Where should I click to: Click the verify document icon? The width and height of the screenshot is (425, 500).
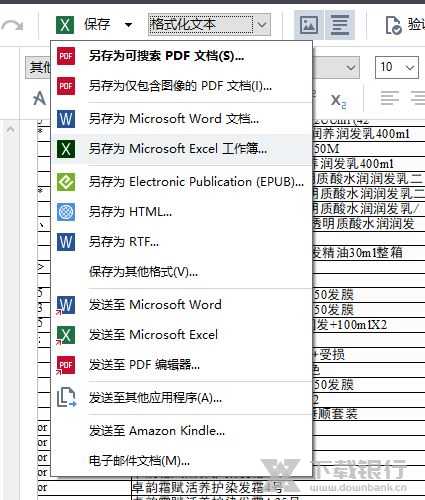tap(393, 25)
